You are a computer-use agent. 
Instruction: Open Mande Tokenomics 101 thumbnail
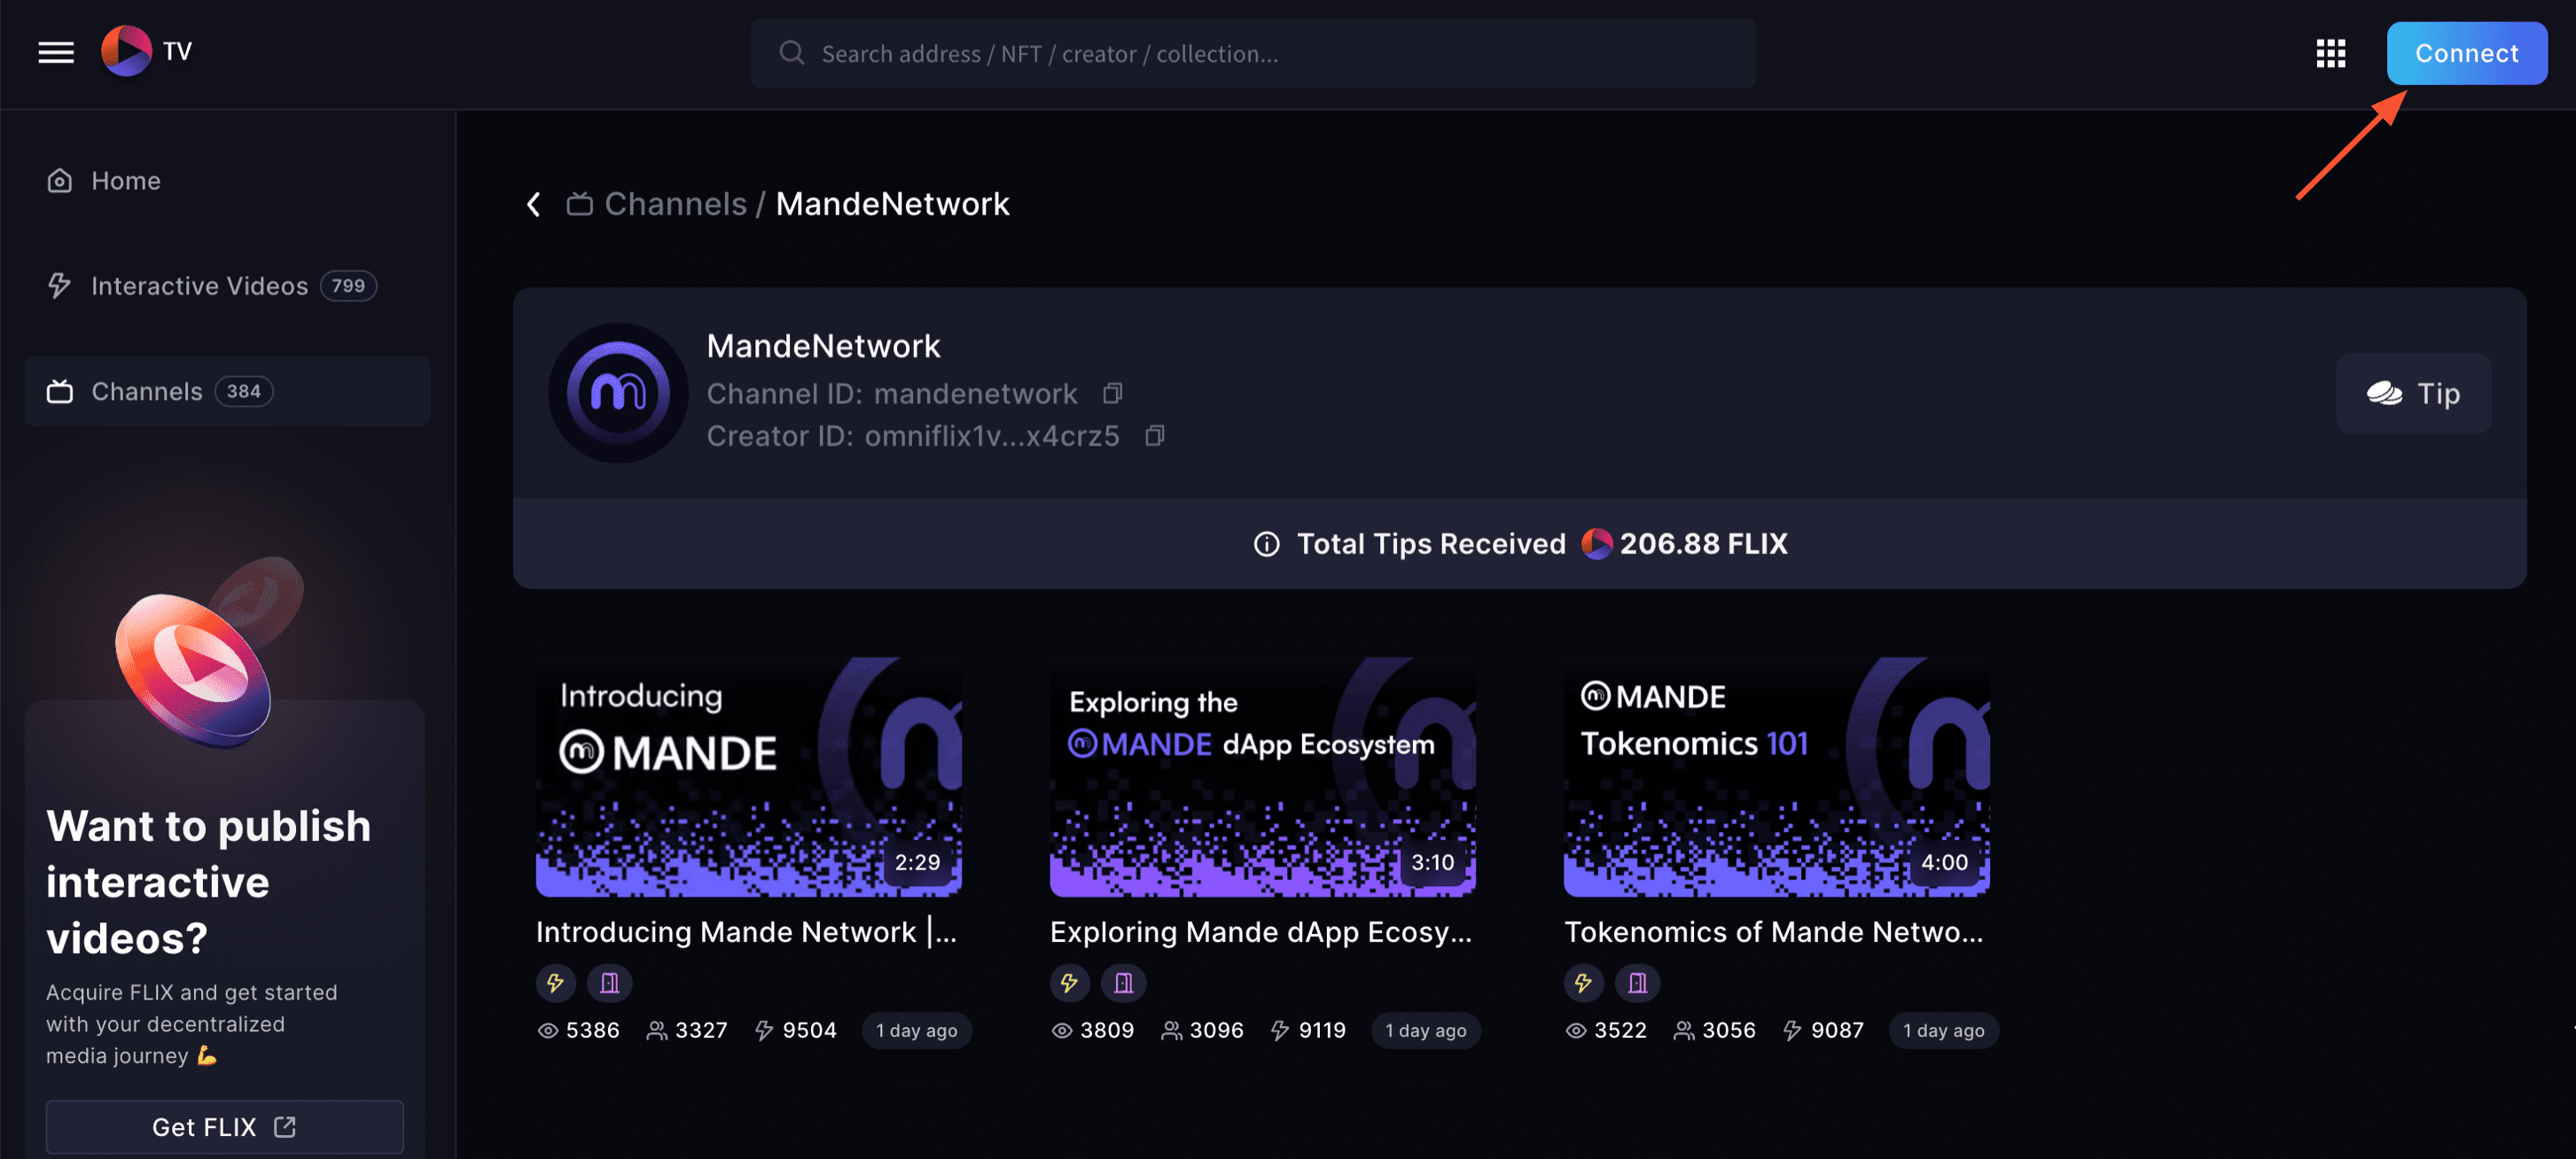(1776, 776)
